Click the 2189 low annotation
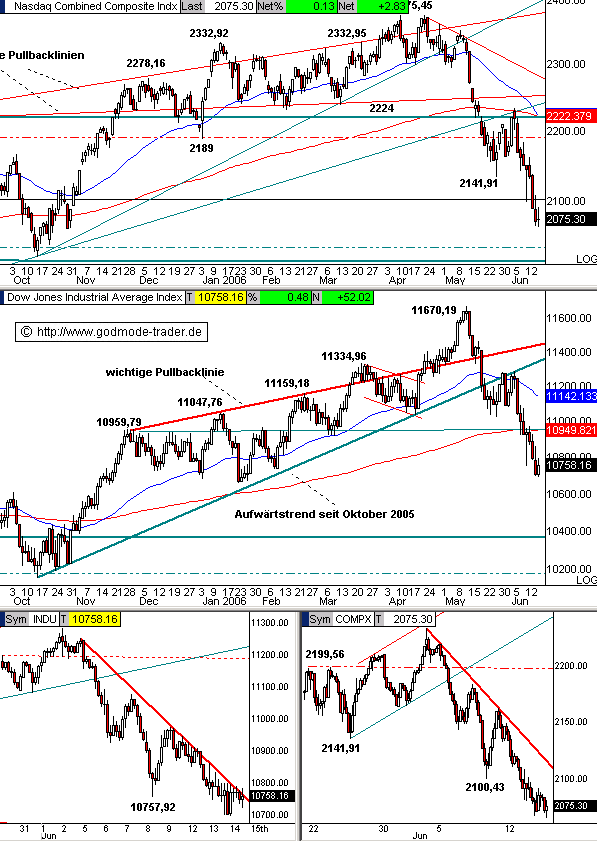The height and width of the screenshot is (841, 597). click(201, 148)
